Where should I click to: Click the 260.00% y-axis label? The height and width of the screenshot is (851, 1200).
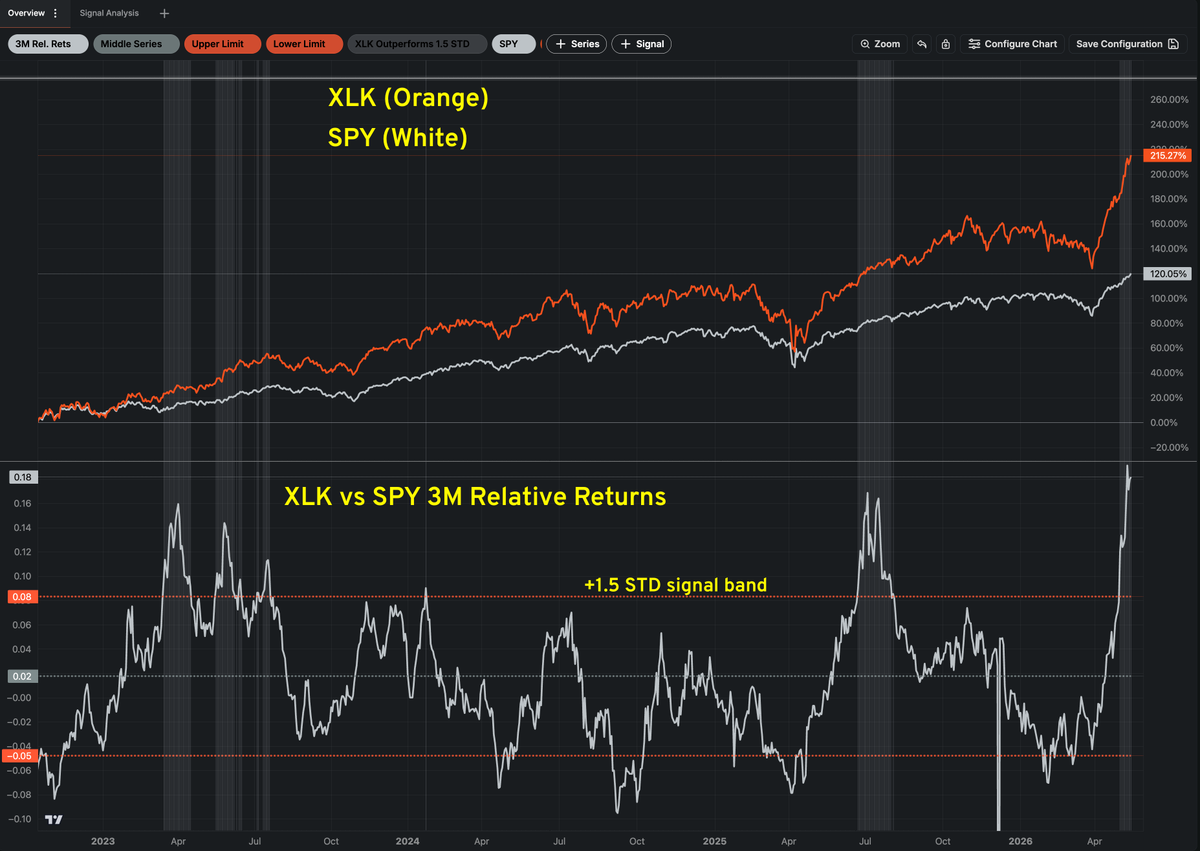[1168, 100]
